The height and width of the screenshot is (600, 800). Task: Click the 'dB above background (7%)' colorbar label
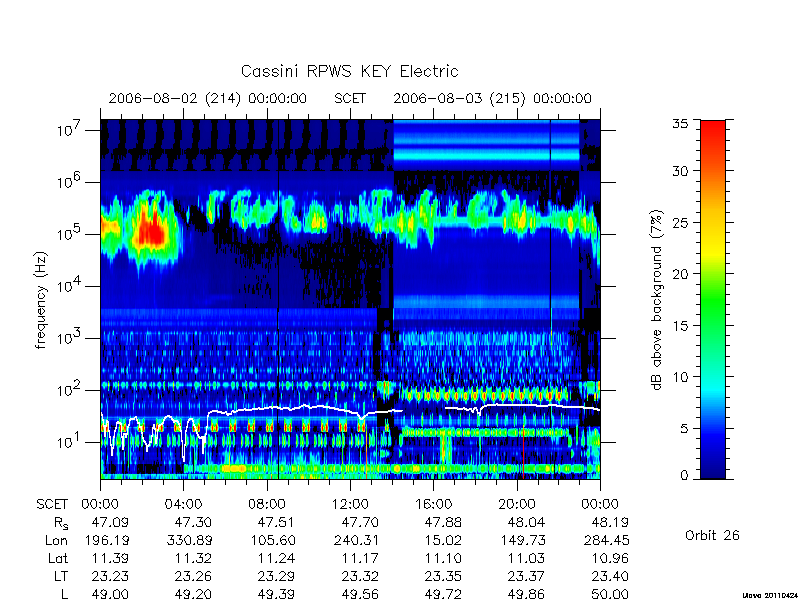coord(657,300)
